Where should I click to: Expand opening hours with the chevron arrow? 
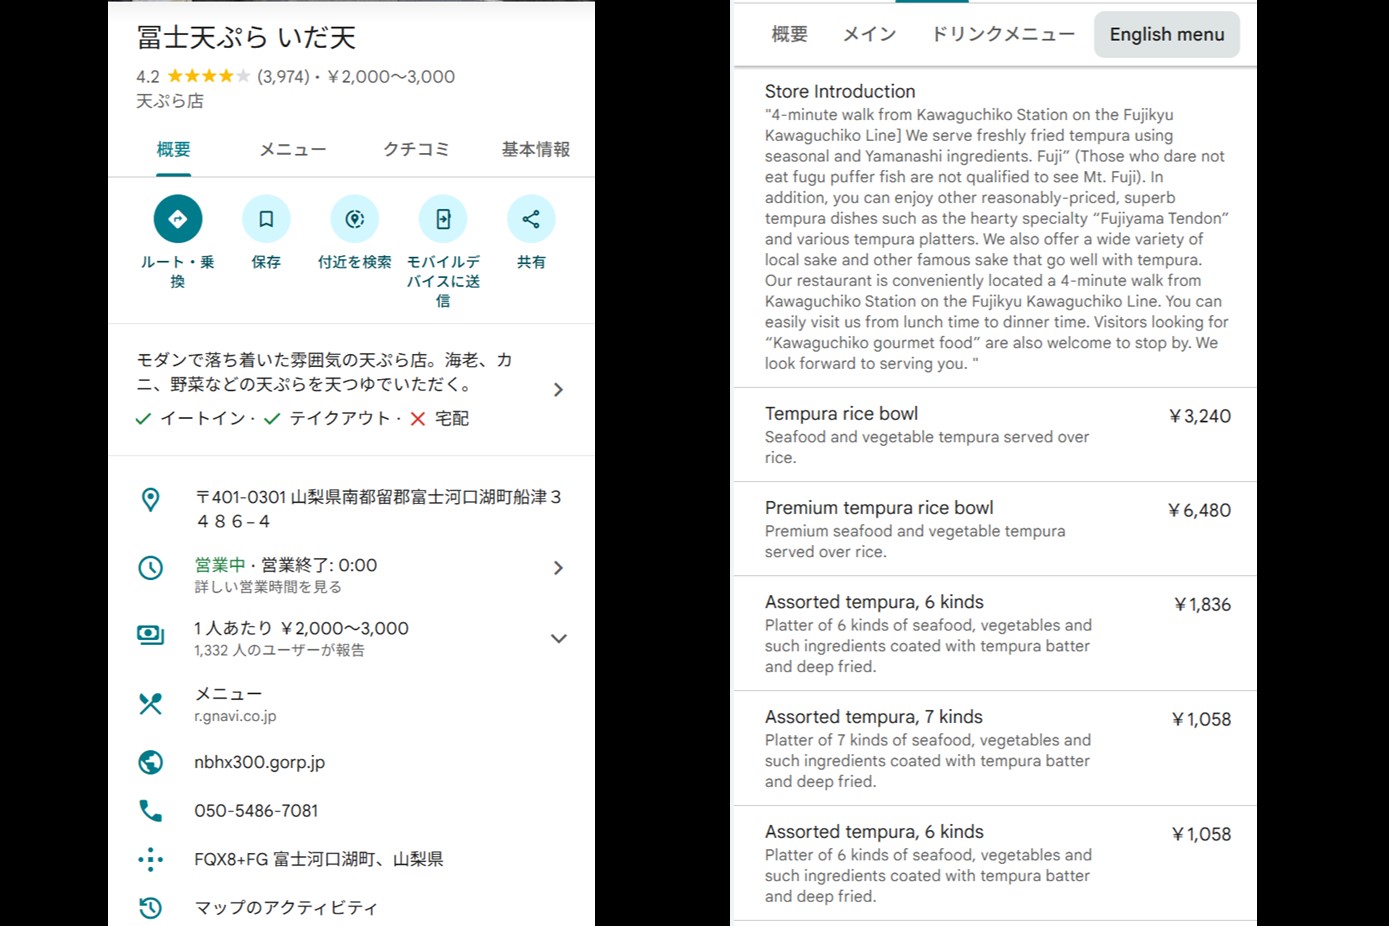click(559, 568)
